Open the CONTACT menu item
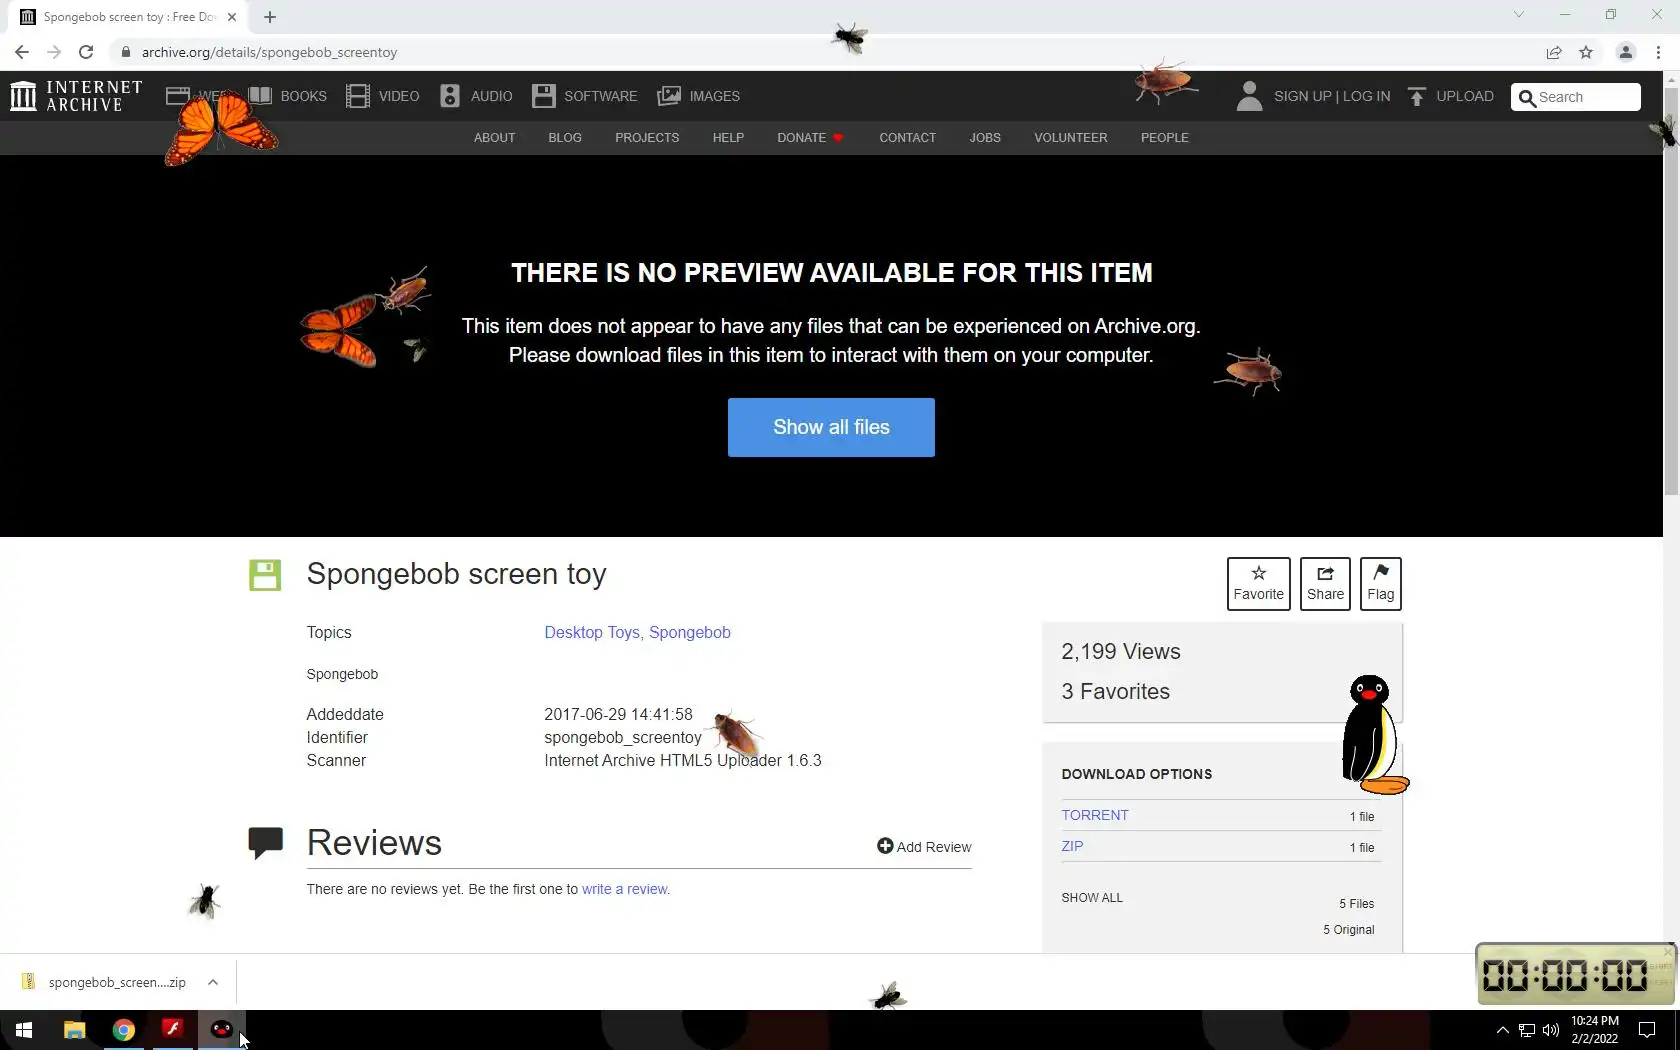The height and width of the screenshot is (1050, 1680). [x=908, y=138]
